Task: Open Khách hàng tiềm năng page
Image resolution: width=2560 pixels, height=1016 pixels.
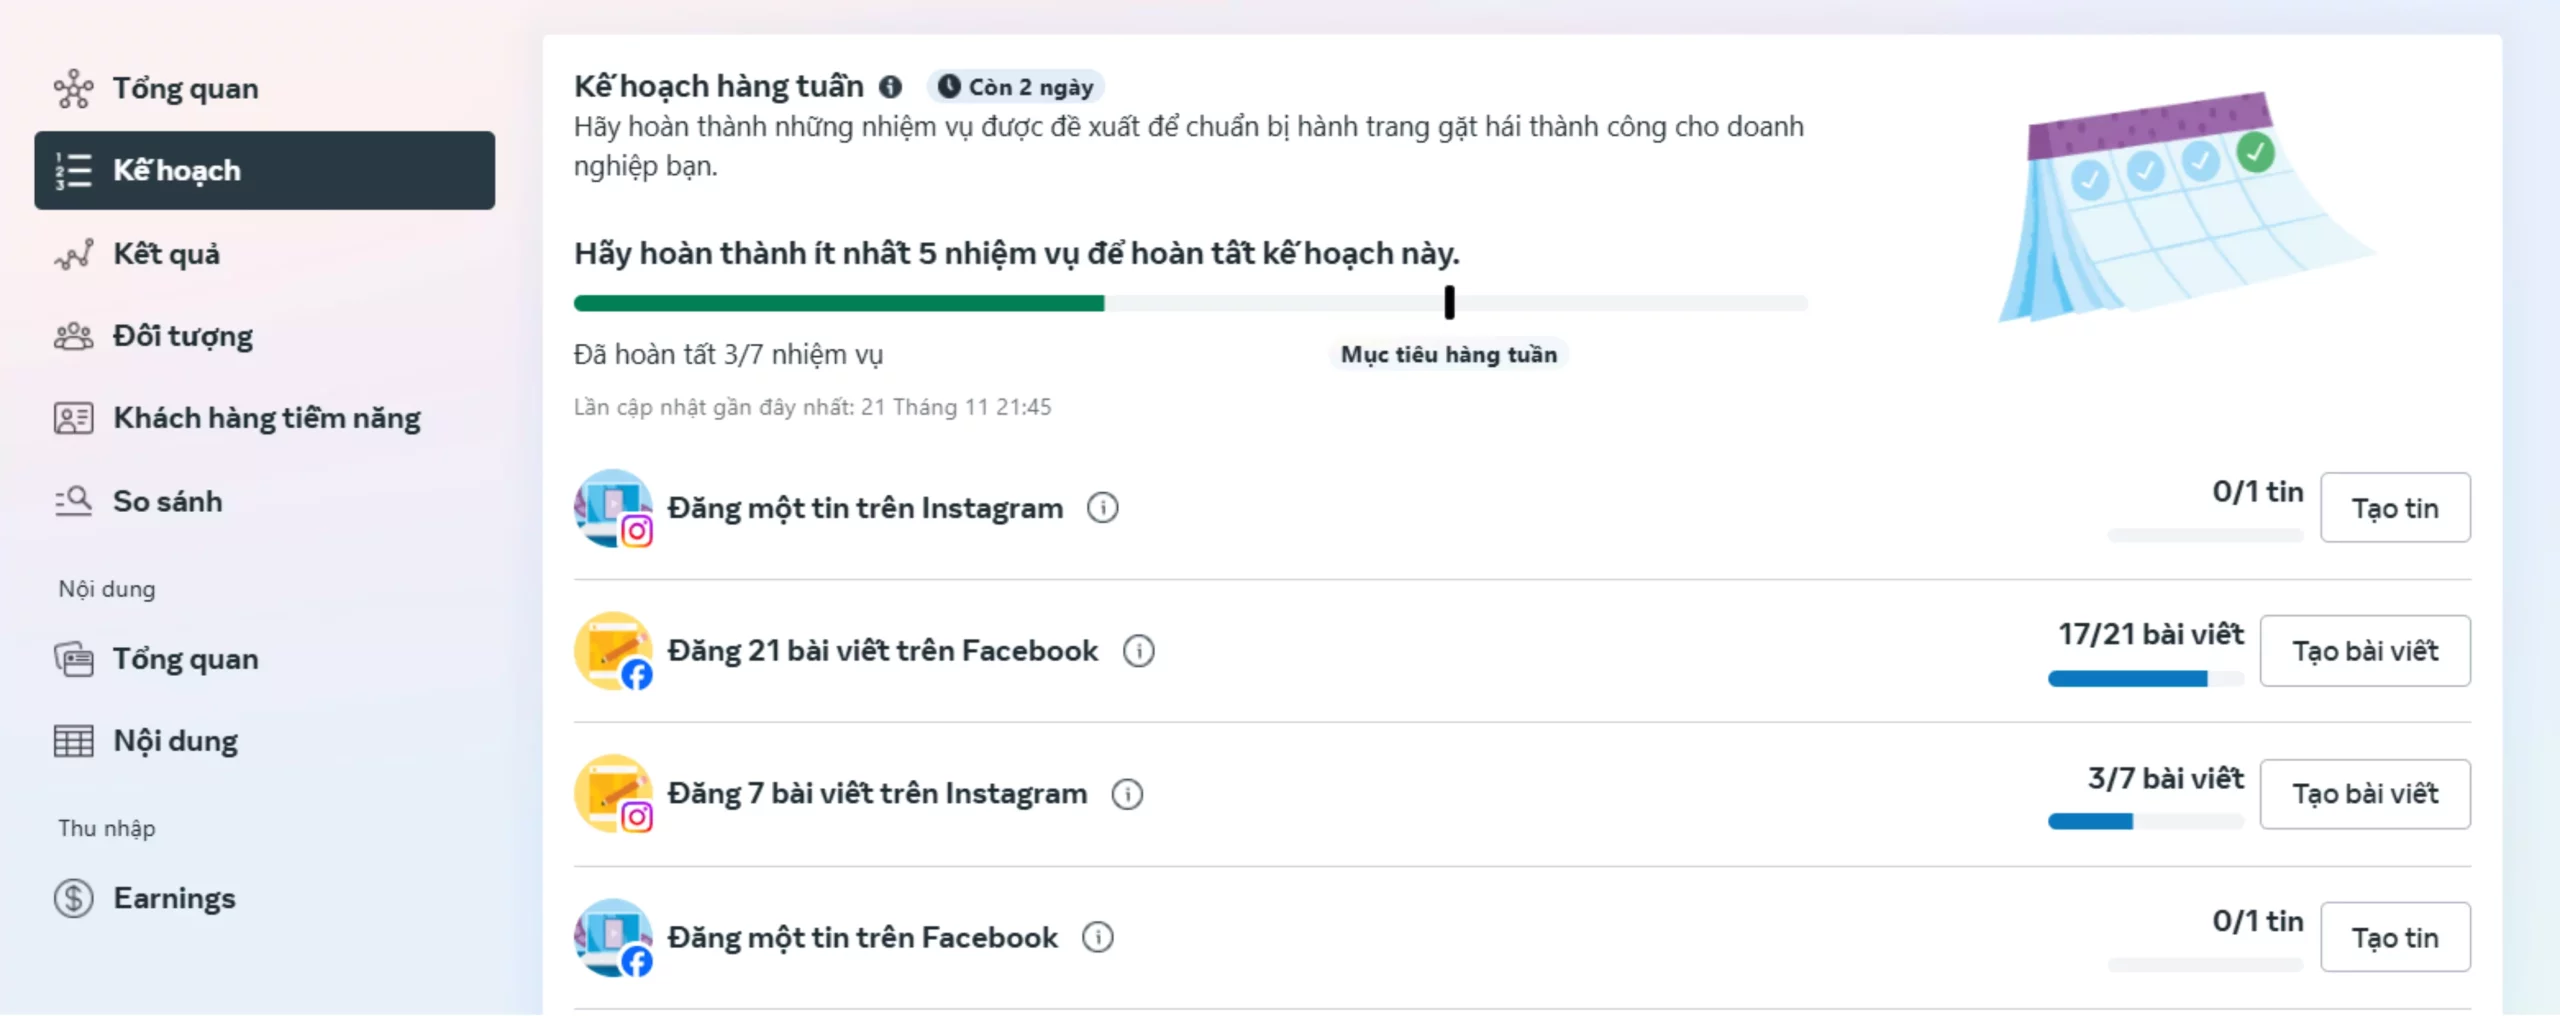Action: pos(266,418)
